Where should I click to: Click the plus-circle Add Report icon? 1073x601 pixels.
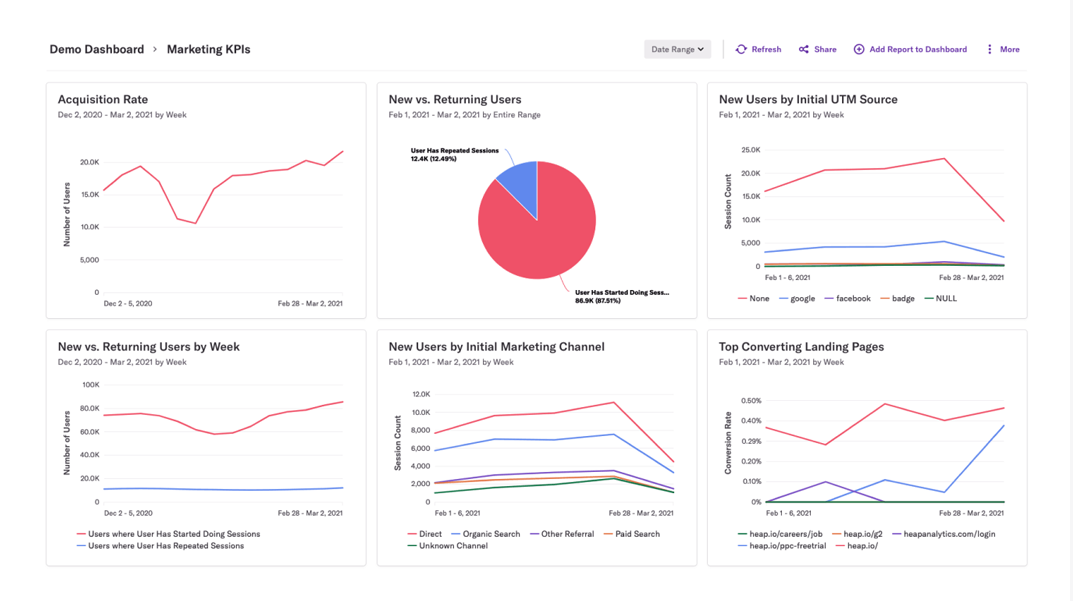coord(859,49)
